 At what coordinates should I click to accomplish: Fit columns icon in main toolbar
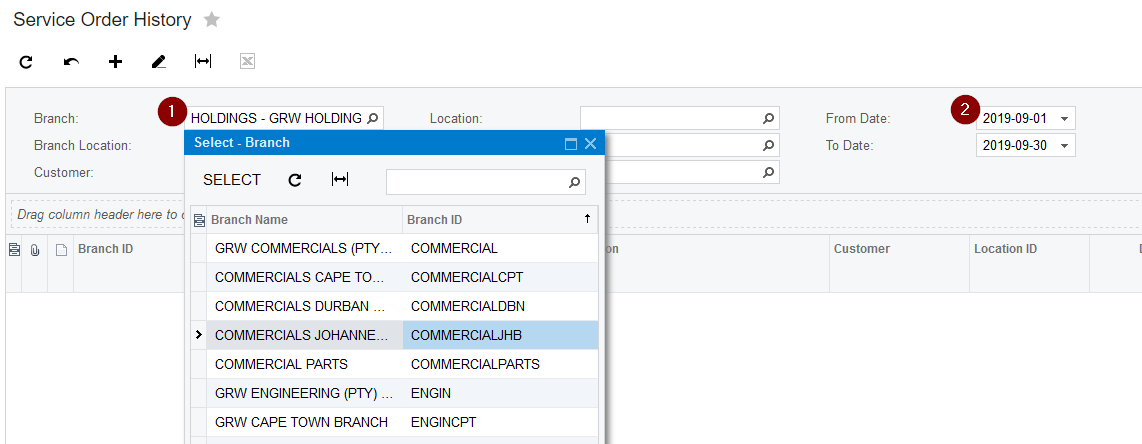click(203, 62)
